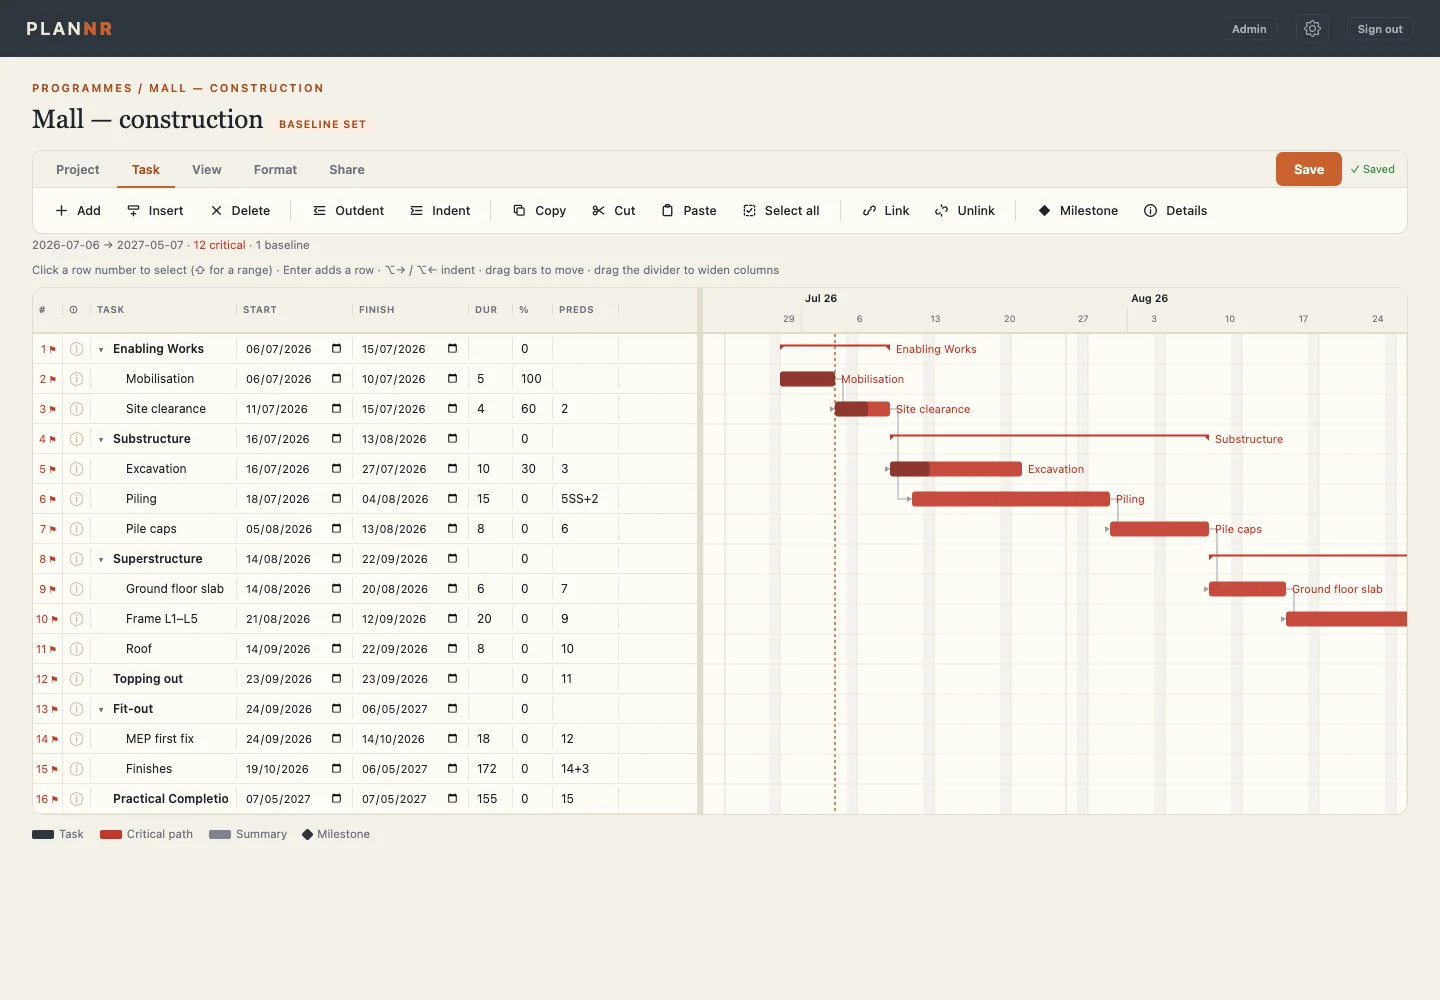Viewport: 1440px width, 1000px height.
Task: Switch to the View tab
Action: (207, 170)
